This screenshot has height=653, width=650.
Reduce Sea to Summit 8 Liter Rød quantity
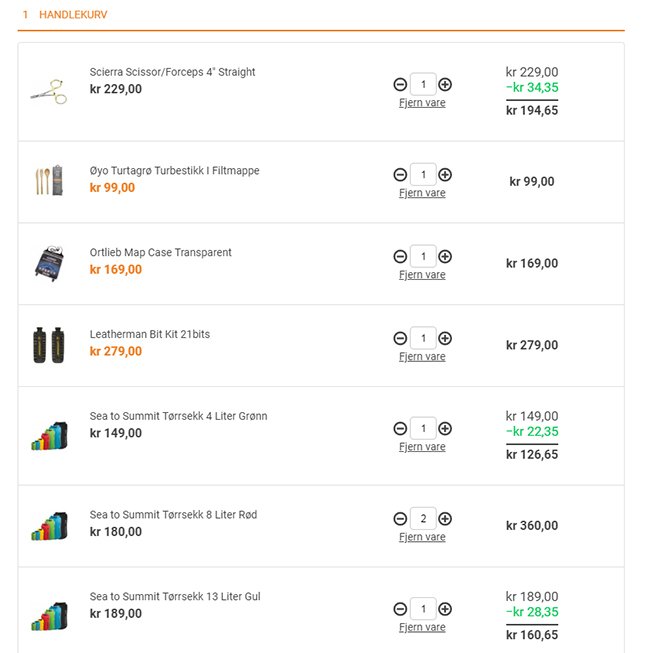click(x=400, y=519)
